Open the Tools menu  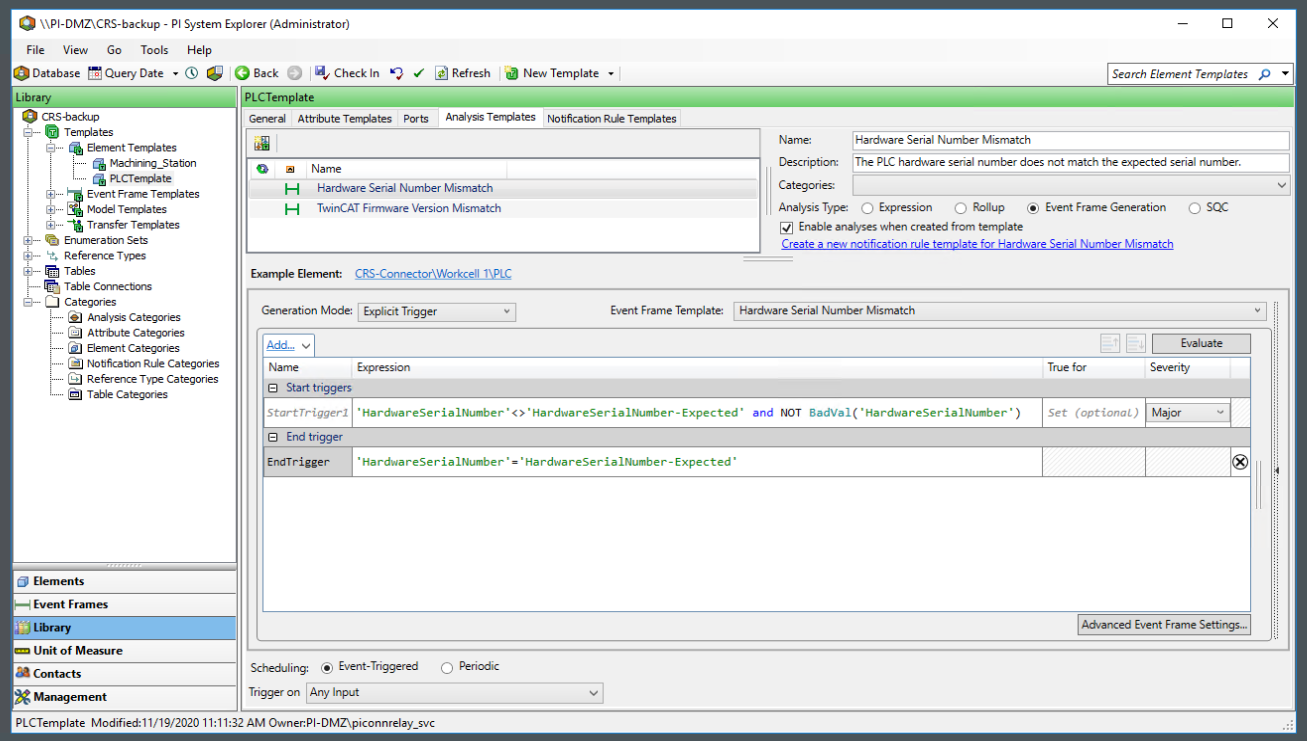coord(154,50)
